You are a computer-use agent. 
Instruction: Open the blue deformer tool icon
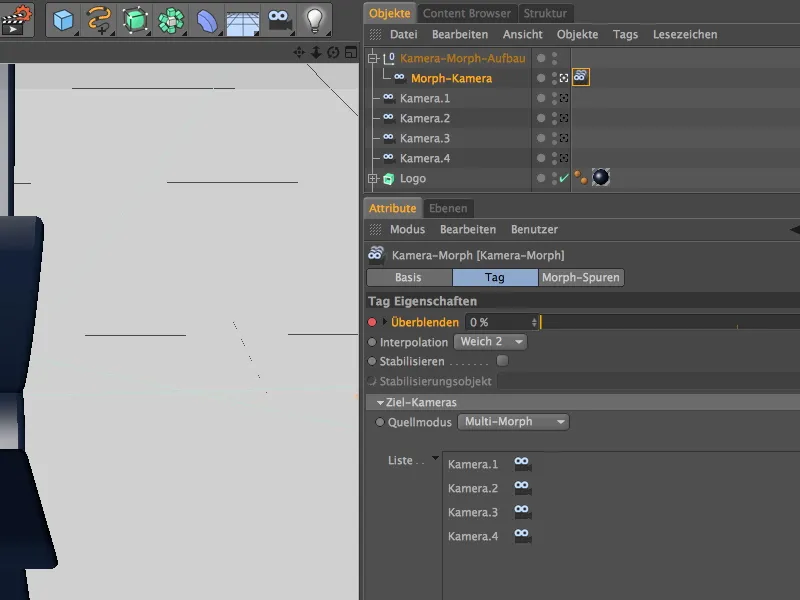pyautogui.click(x=207, y=21)
